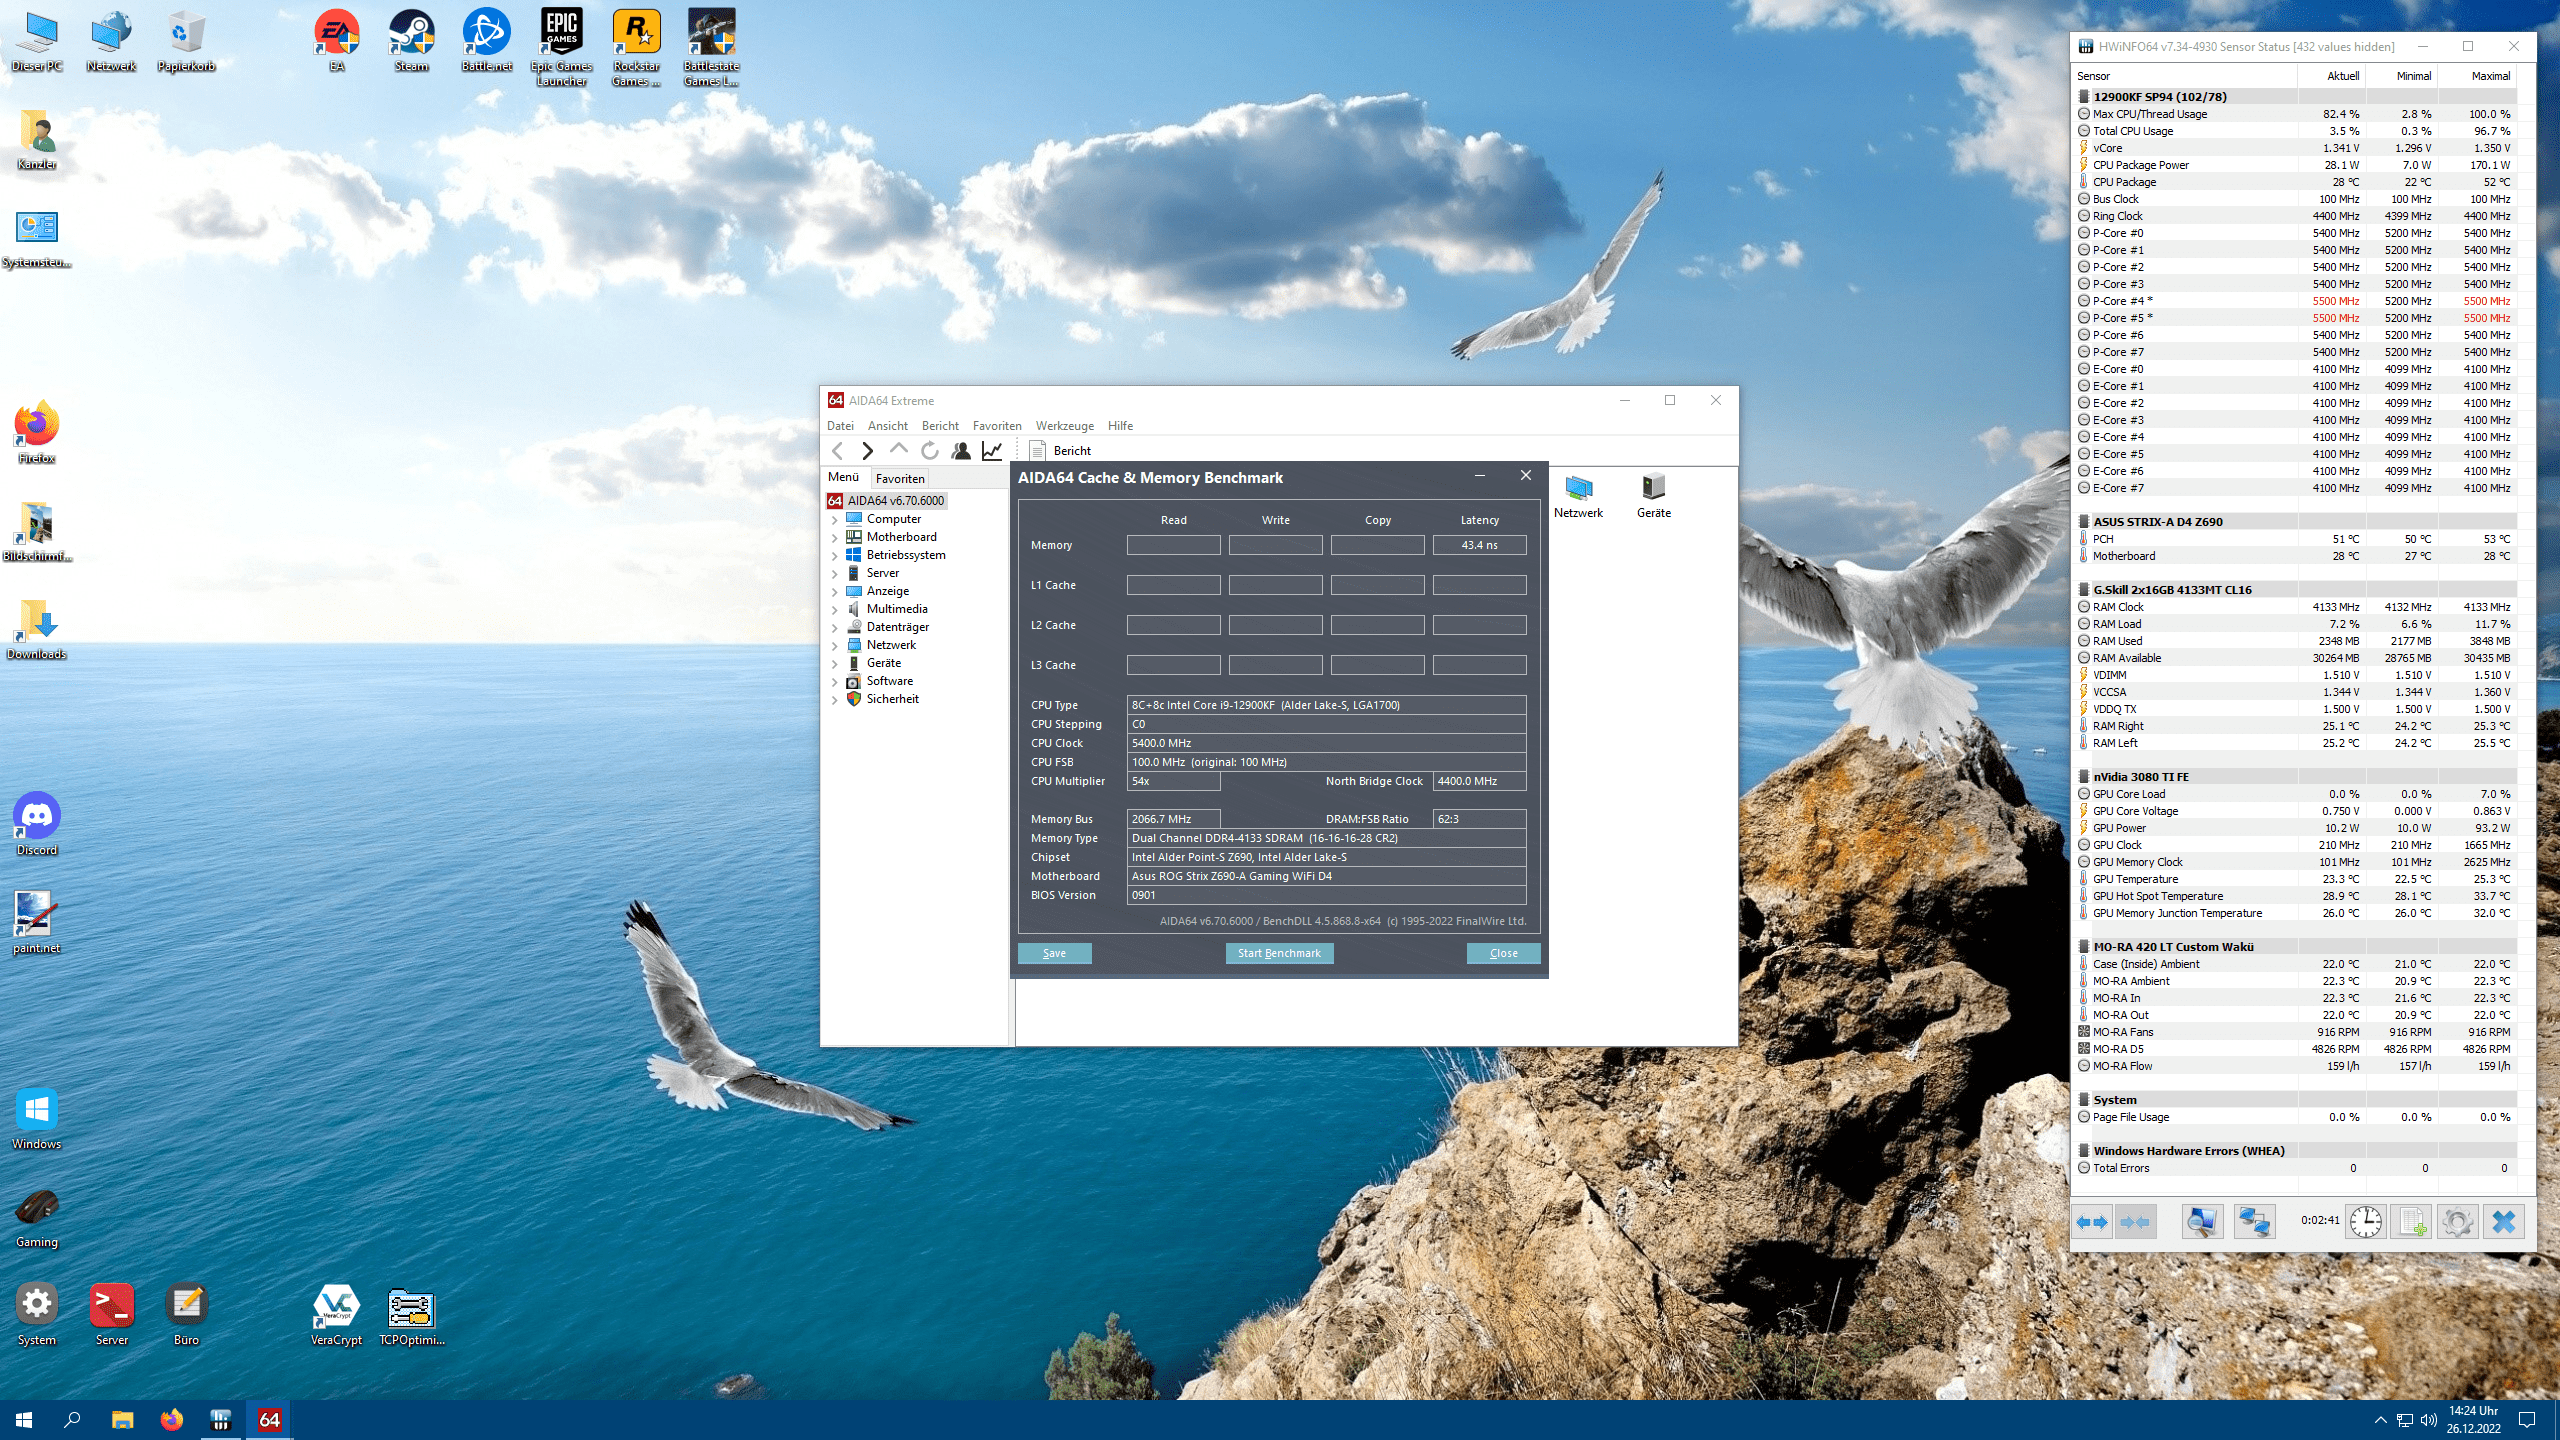Open the Bericht menu in AIDA64
This screenshot has width=2560, height=1440.
[940, 426]
